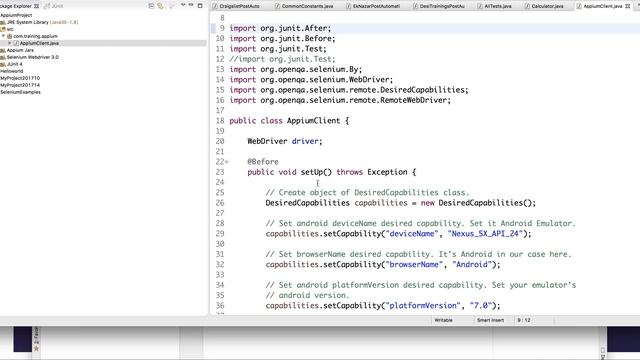This screenshot has width=640, height=360.
Task: Minimize the Package Explorer view
Action: point(191,5)
